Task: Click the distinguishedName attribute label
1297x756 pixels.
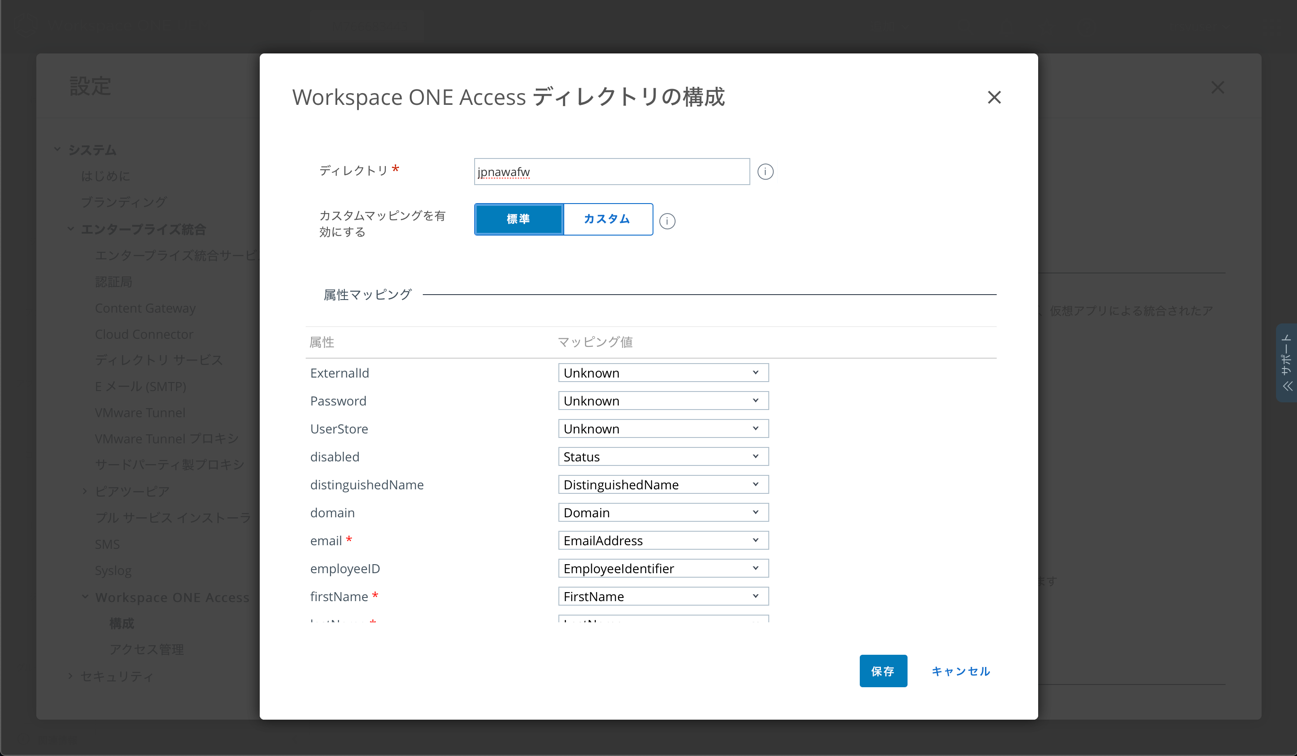Action: 367,485
